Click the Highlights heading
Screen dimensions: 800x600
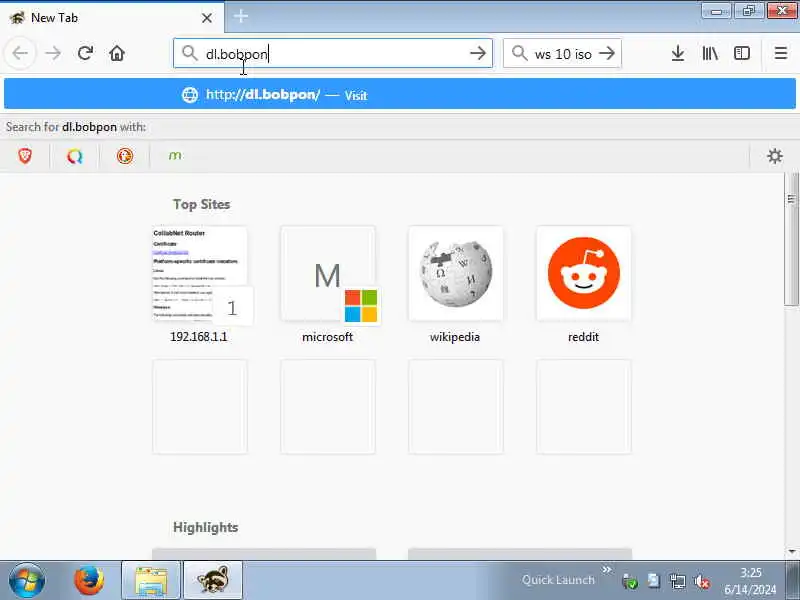coord(206,527)
